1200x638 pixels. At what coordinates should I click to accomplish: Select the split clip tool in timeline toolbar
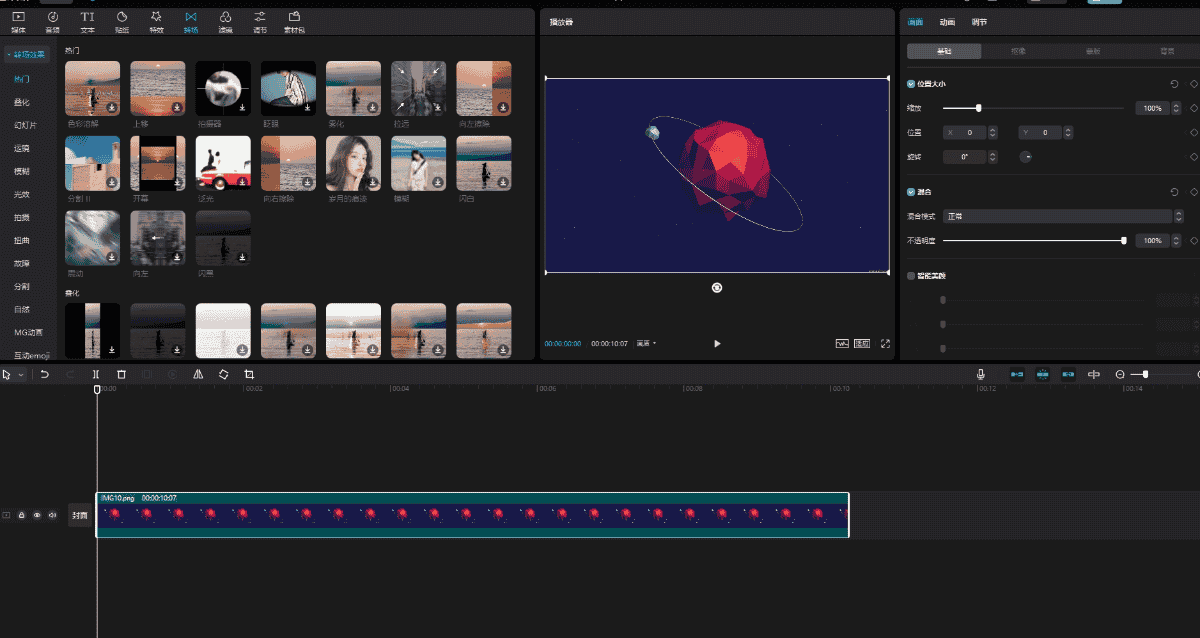[x=96, y=374]
